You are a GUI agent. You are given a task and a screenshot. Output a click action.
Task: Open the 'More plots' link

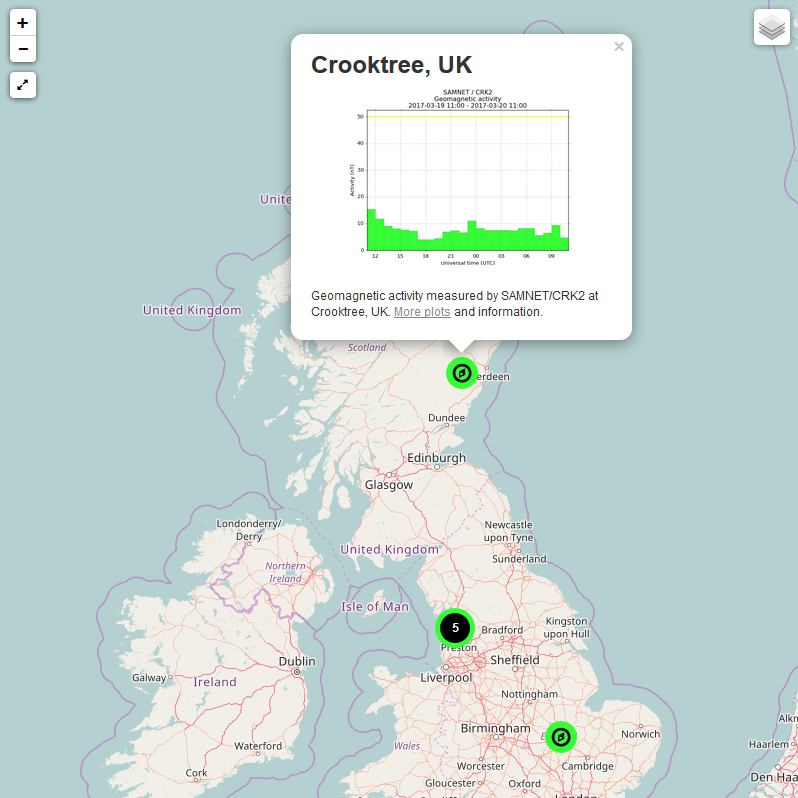[422, 312]
